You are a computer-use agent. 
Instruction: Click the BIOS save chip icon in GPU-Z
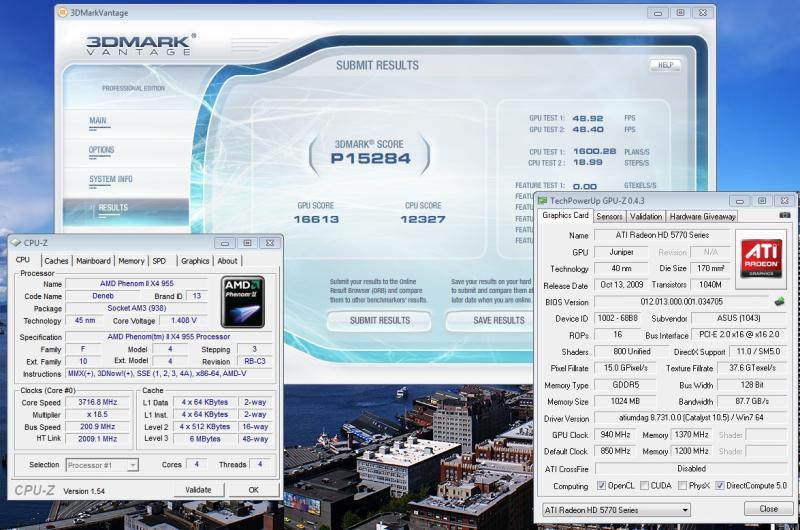tap(779, 301)
